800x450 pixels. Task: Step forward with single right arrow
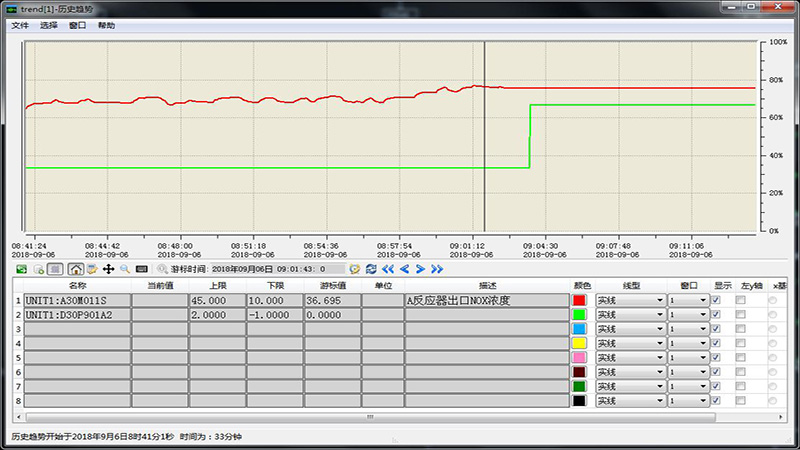click(x=420, y=269)
